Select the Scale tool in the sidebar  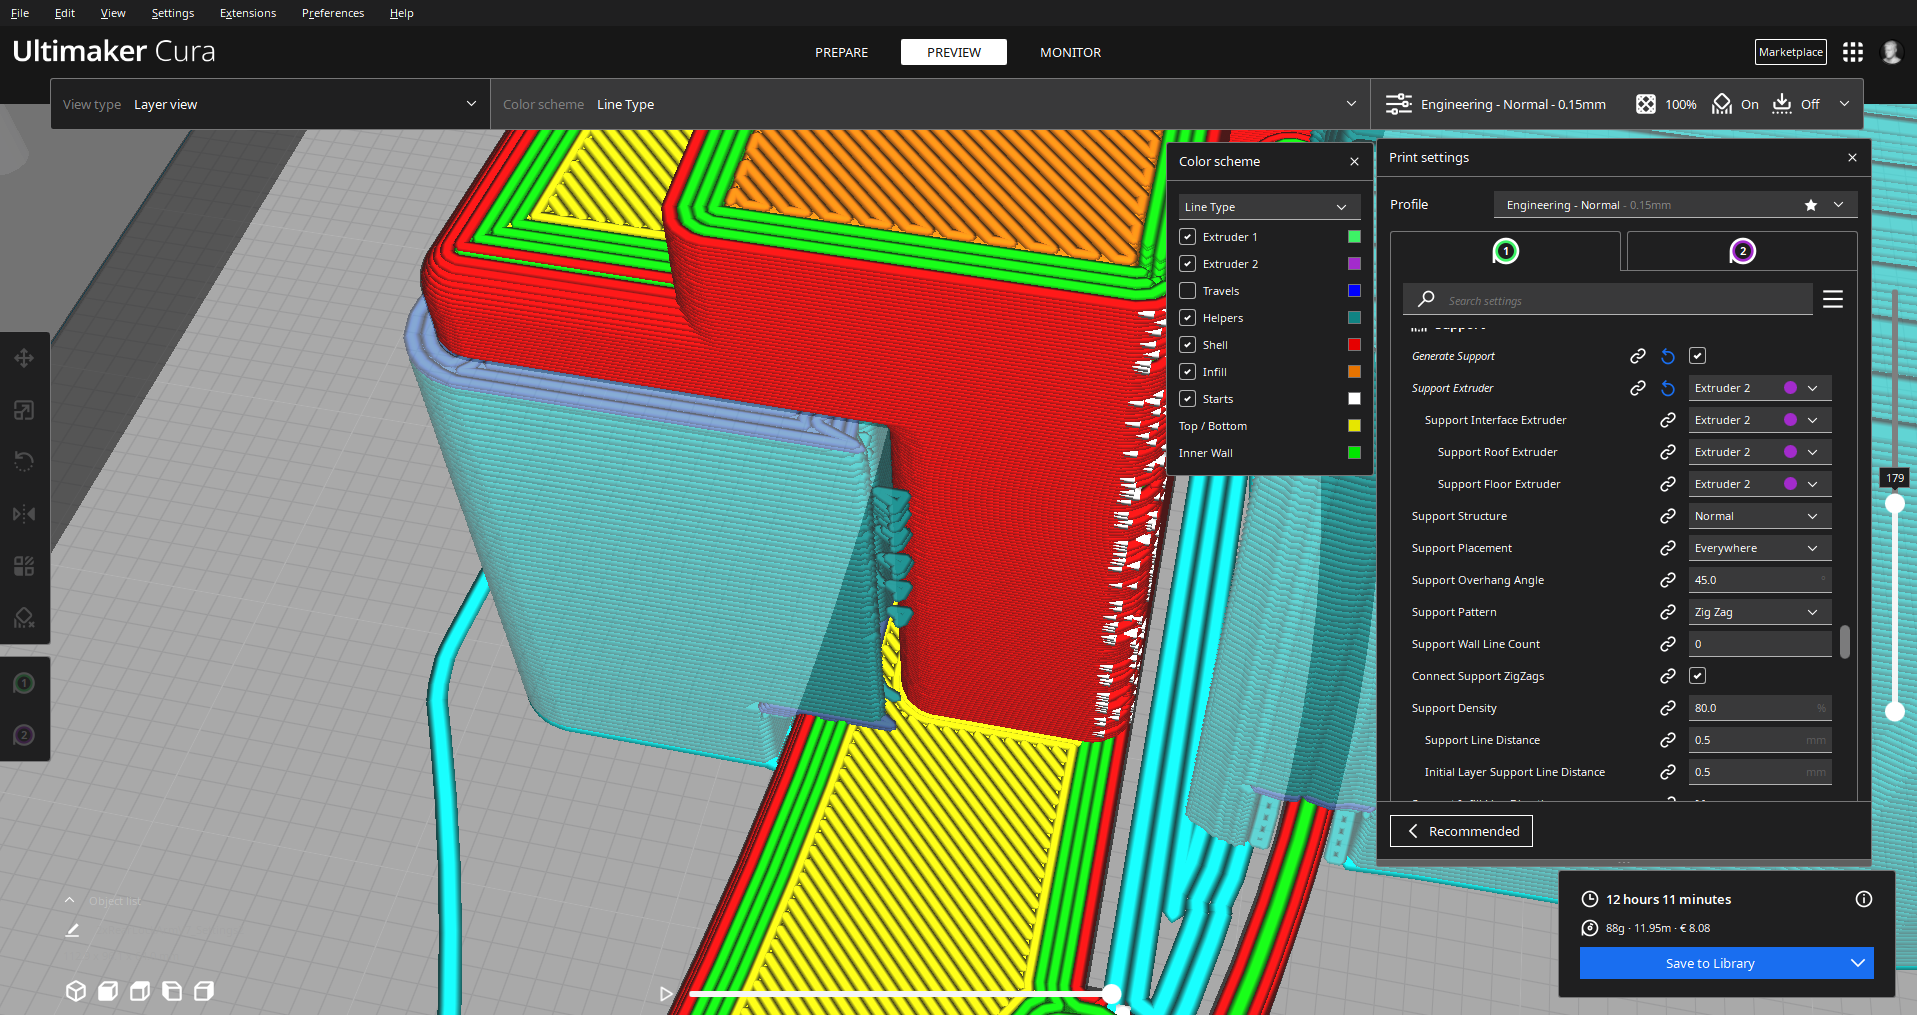click(24, 410)
